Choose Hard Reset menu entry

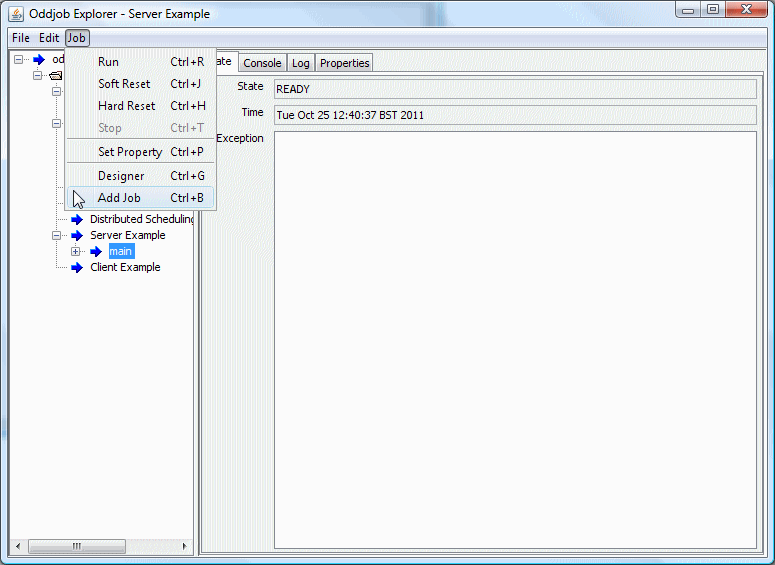click(x=126, y=106)
